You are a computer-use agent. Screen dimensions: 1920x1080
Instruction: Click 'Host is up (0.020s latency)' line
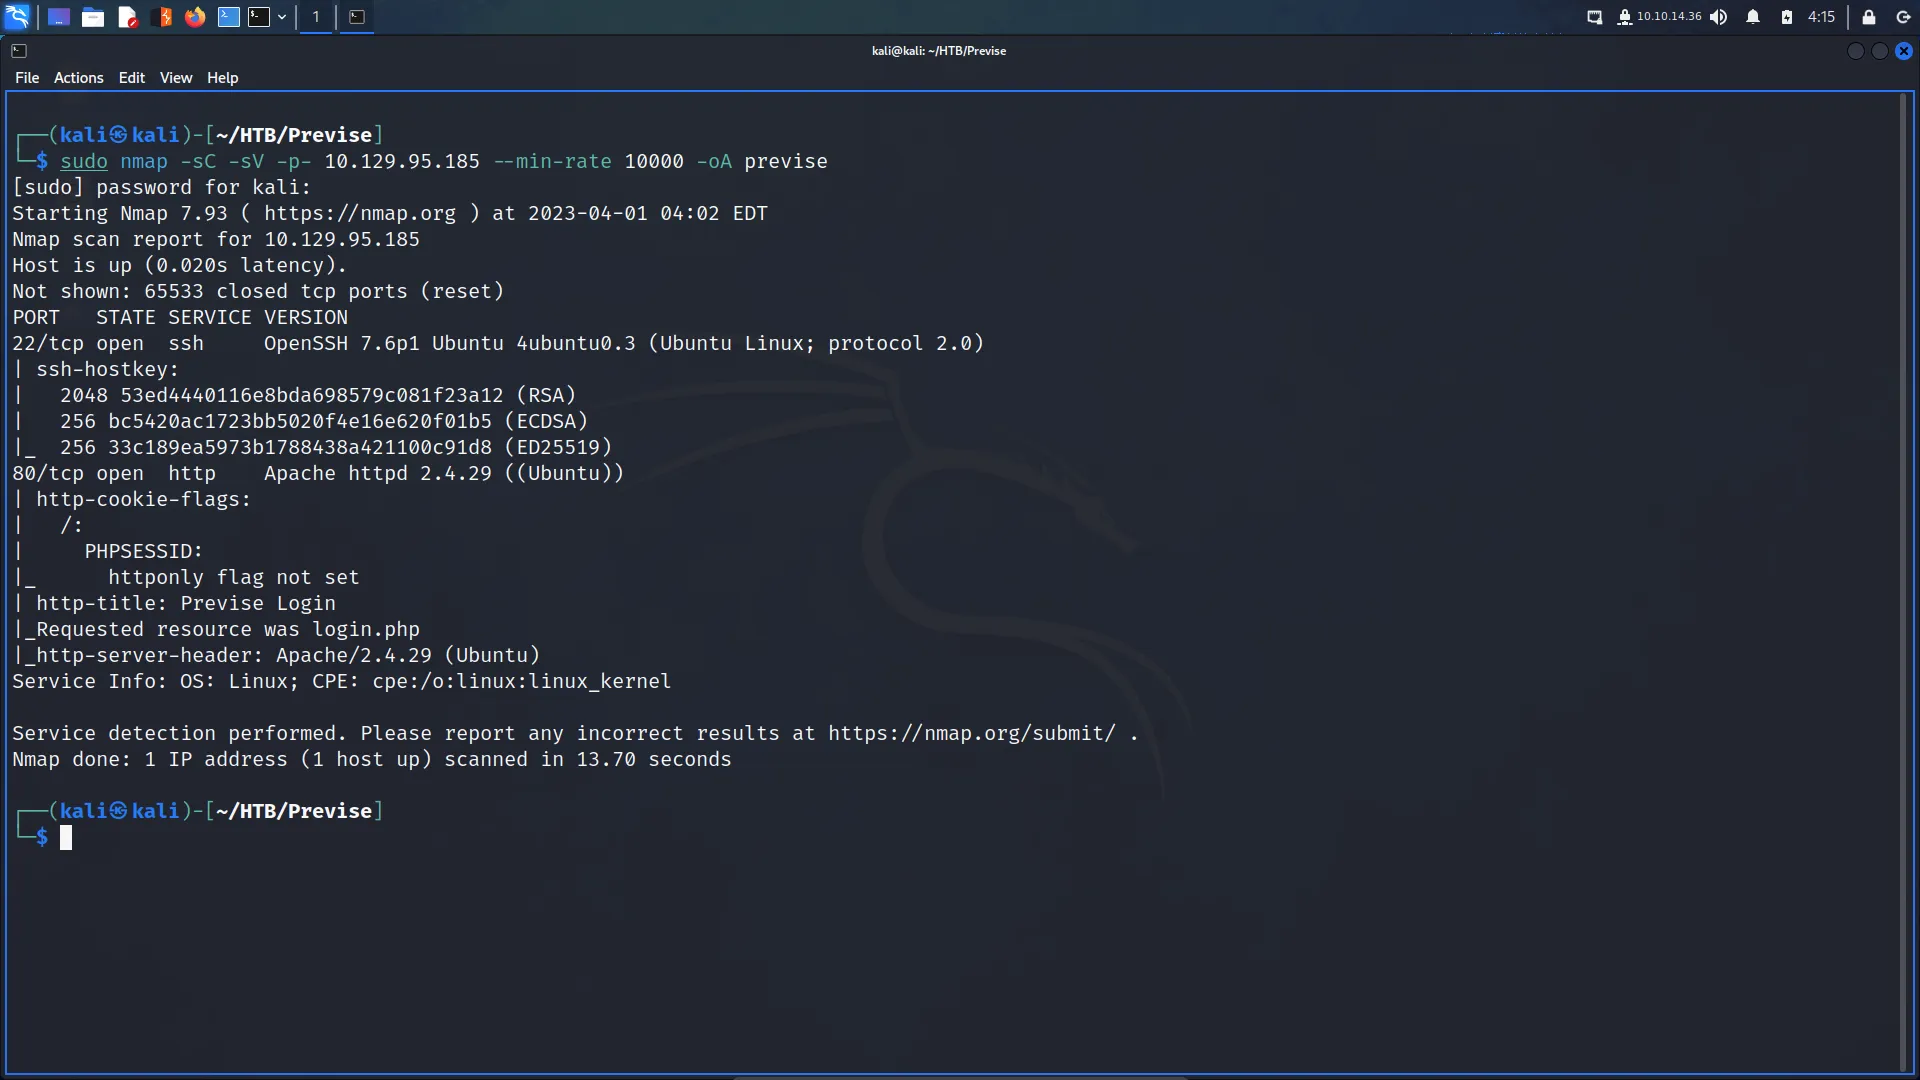coord(180,265)
